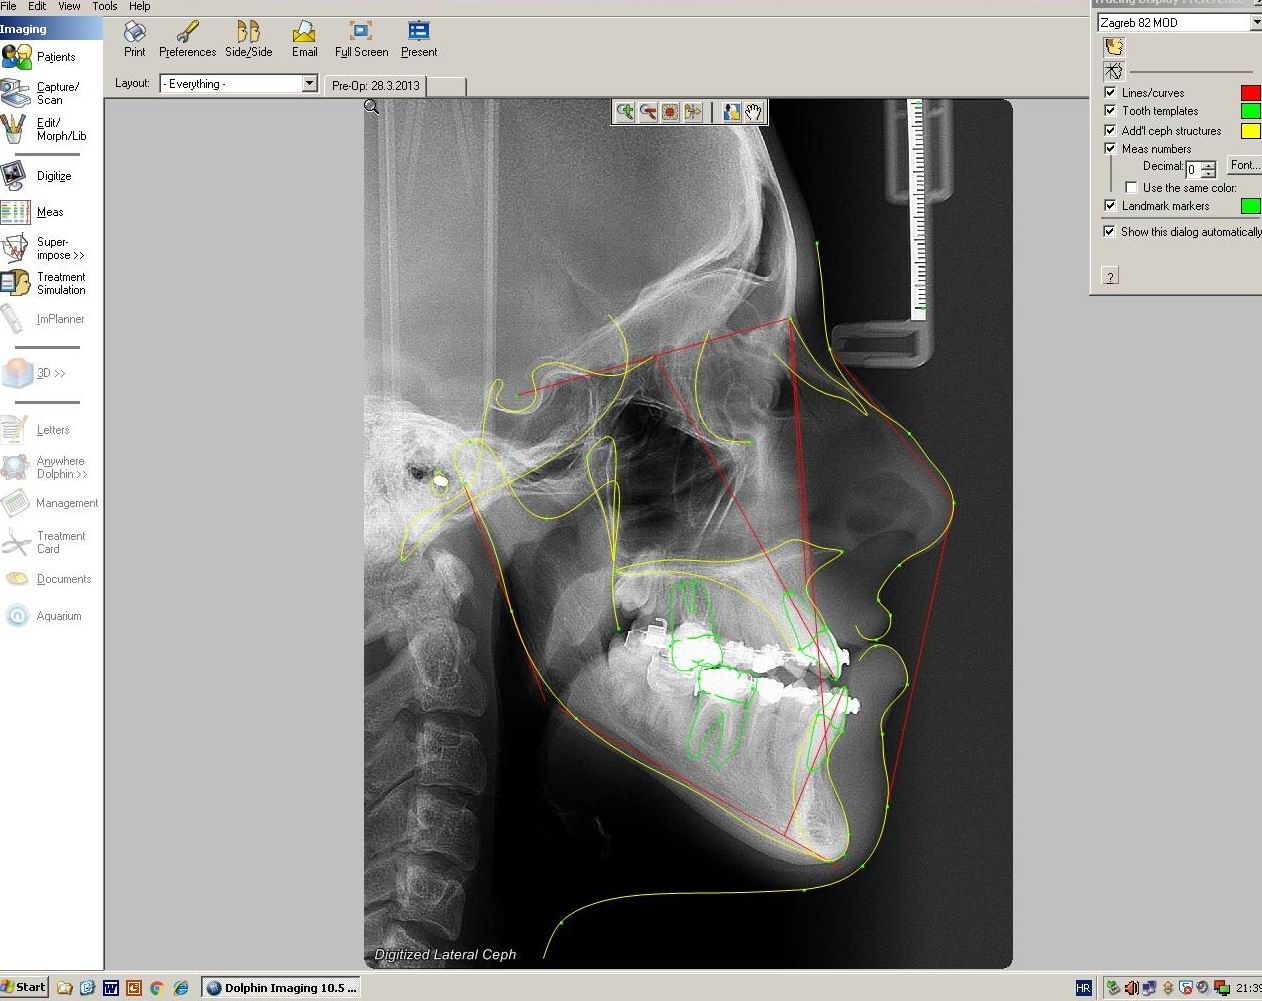The width and height of the screenshot is (1262, 1001).
Task: Open the Tools menu
Action: coord(105,6)
